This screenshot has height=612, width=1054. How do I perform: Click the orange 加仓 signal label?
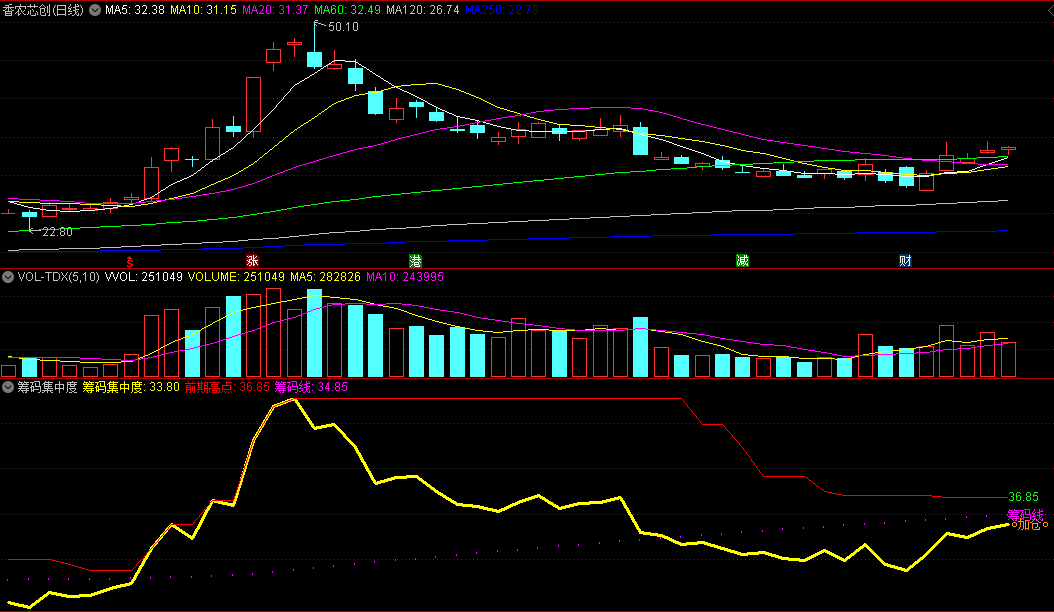click(1030, 525)
